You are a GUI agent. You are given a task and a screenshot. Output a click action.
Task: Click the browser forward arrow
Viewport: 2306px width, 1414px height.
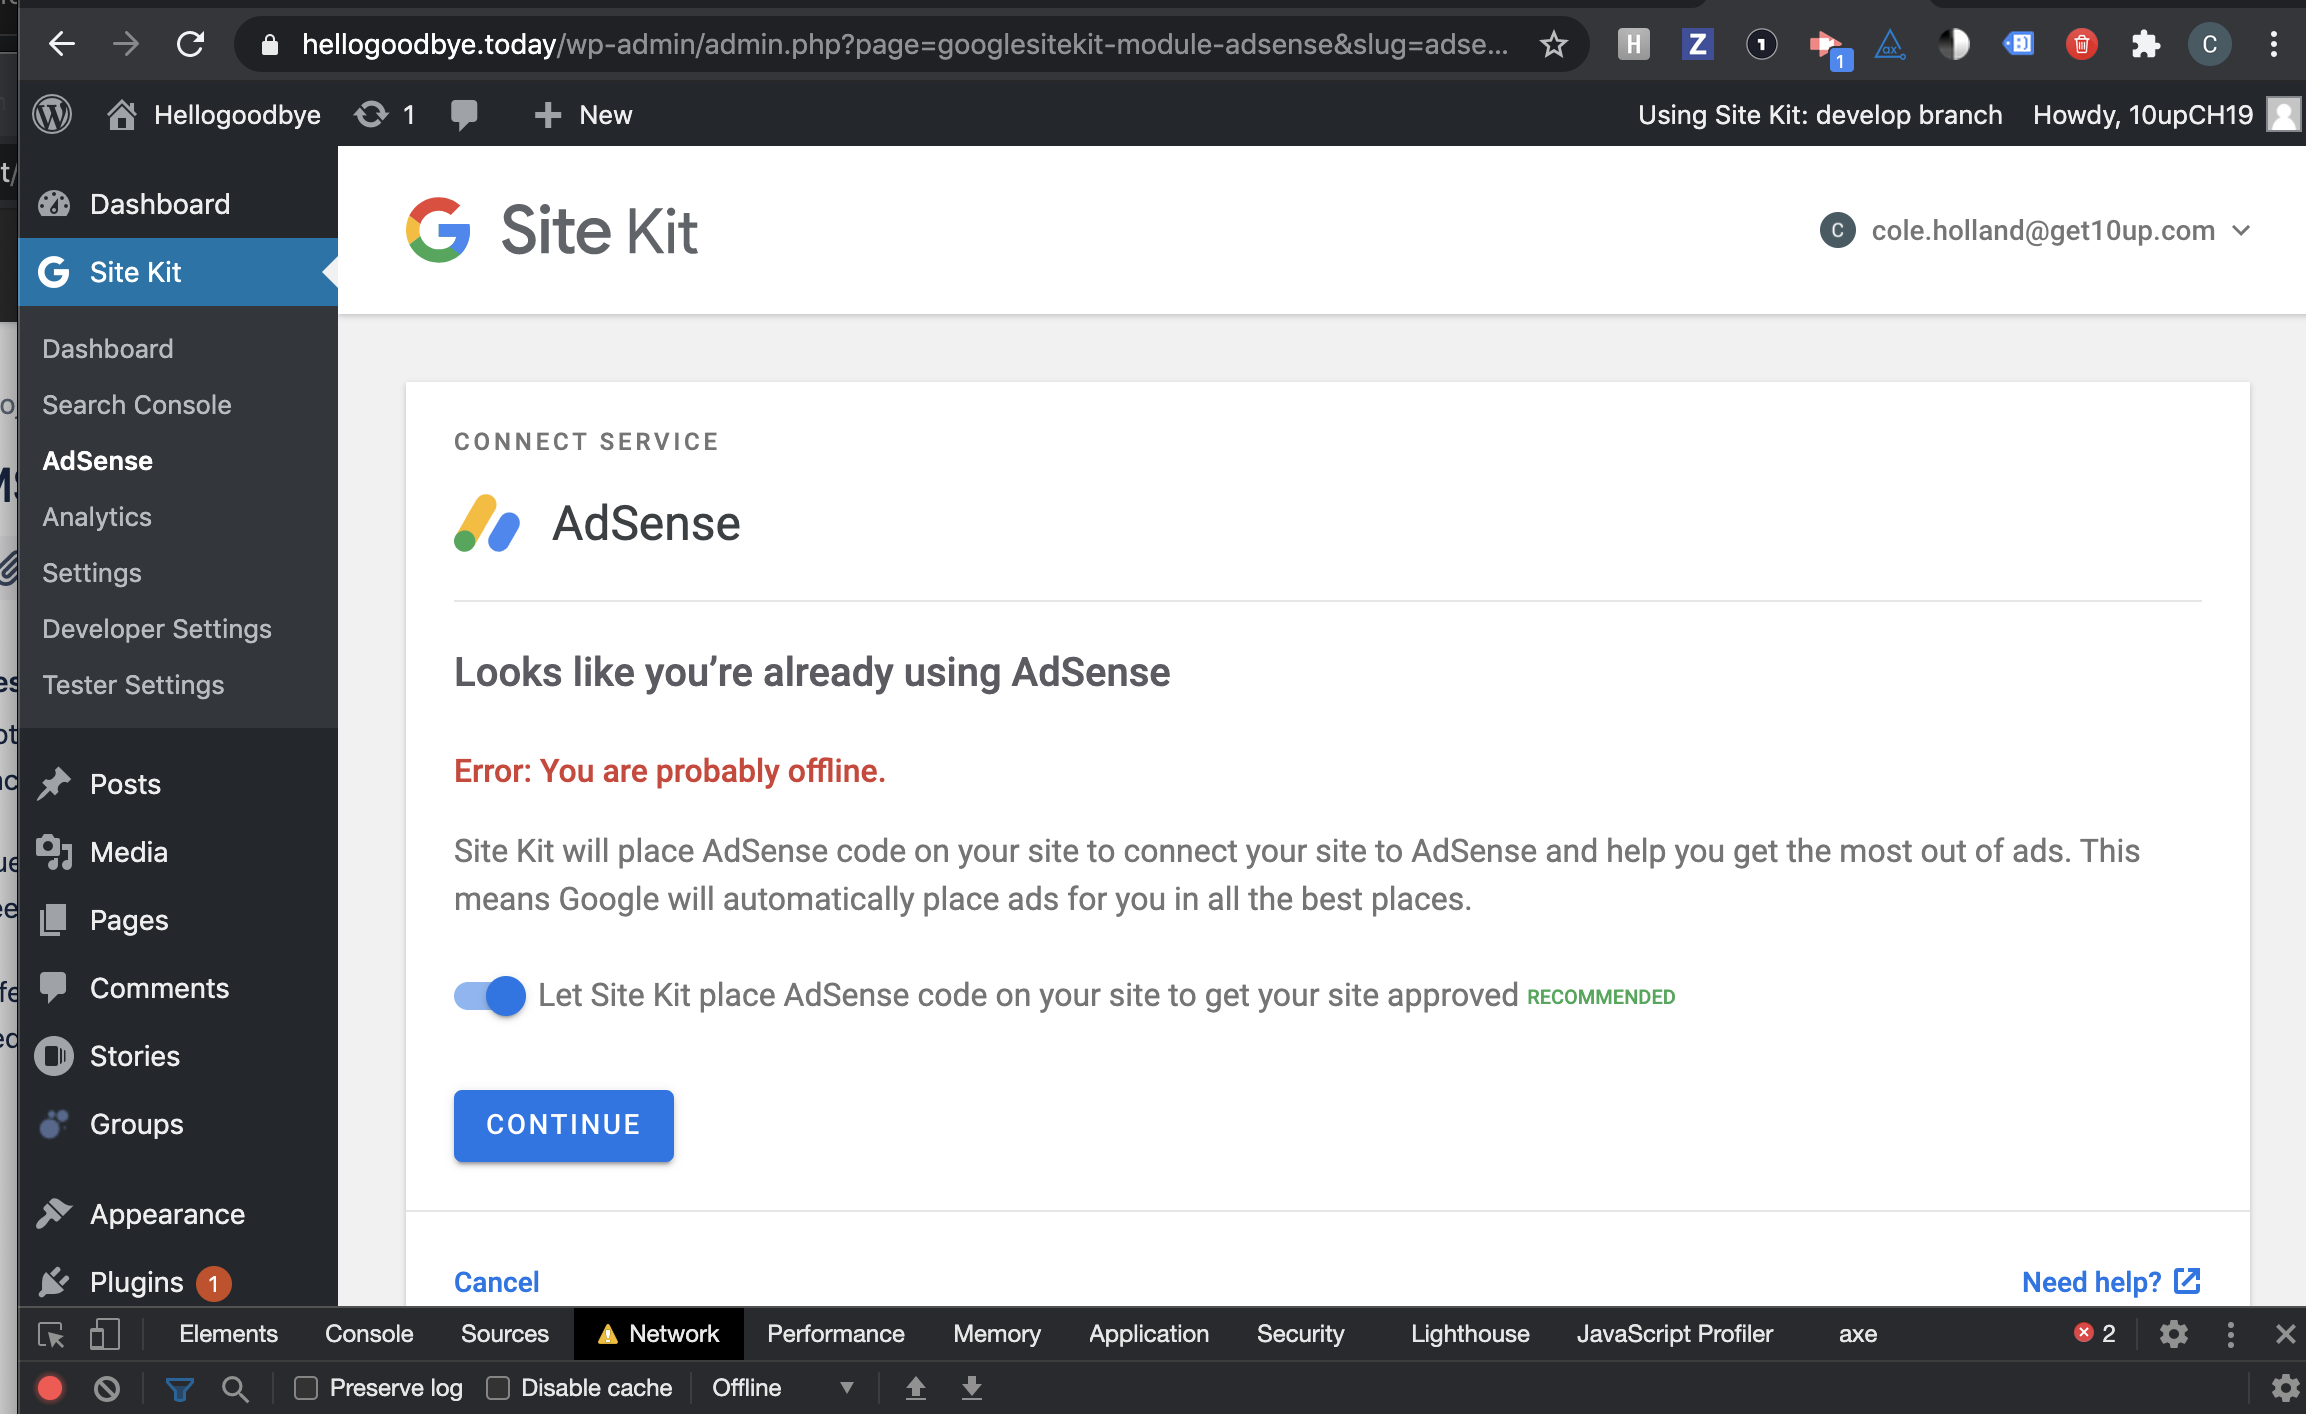(x=126, y=44)
